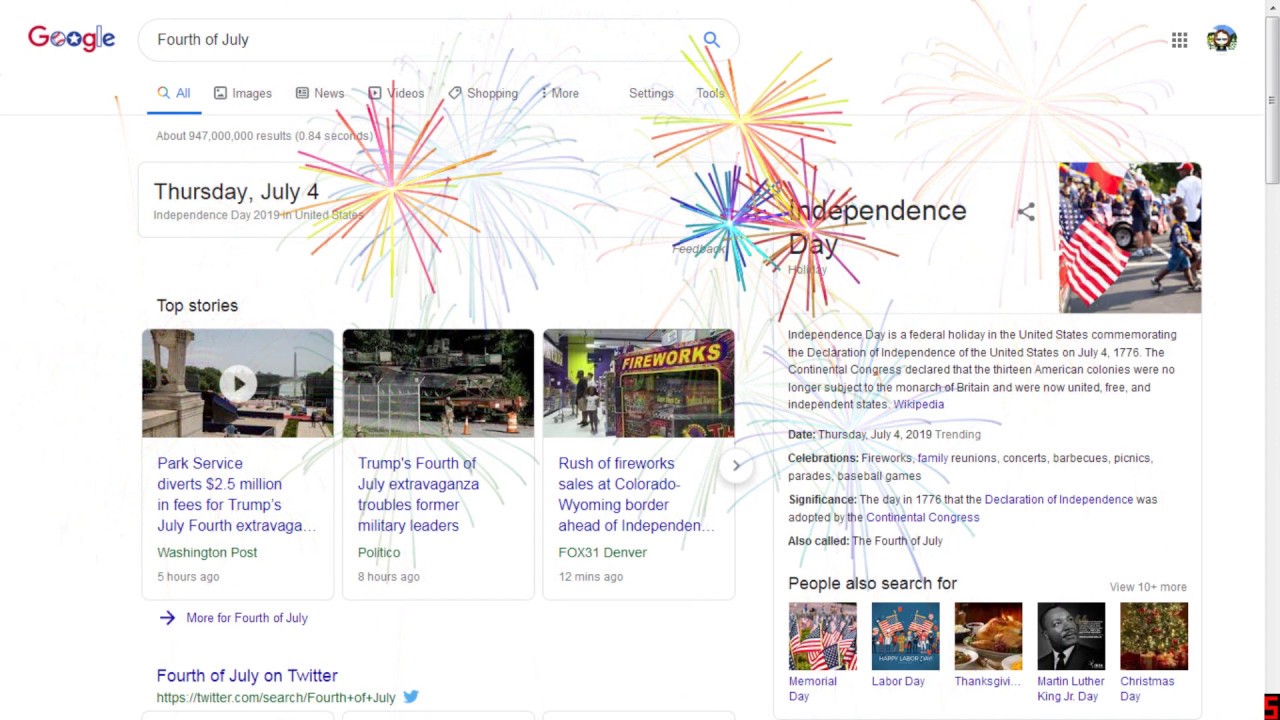Click the Politico source label
Viewport: 1280px width, 720px height.
(379, 552)
